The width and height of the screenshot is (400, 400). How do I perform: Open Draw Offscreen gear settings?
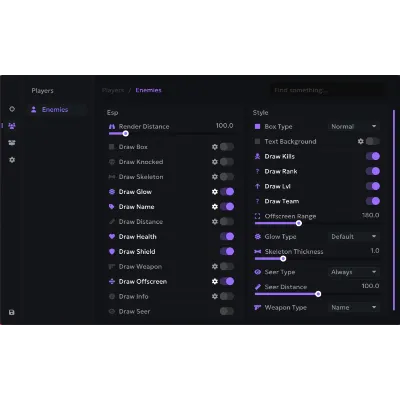click(215, 281)
